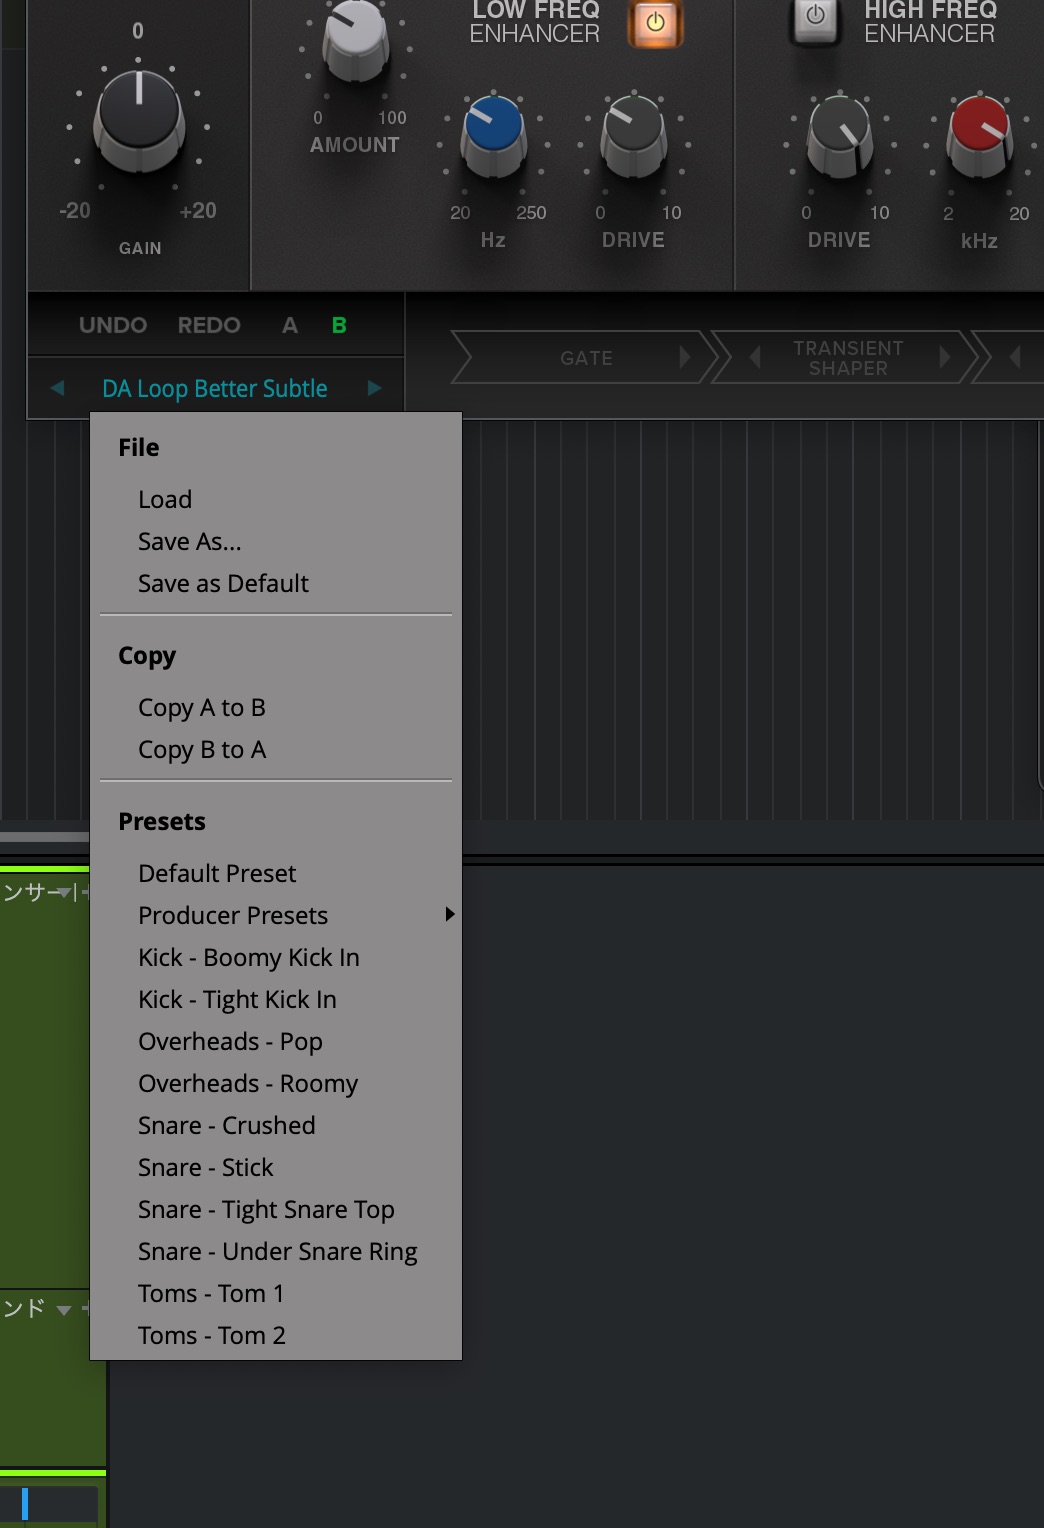Image resolution: width=1044 pixels, height=1528 pixels.
Task: Switch to the B setting slot
Action: (x=339, y=325)
